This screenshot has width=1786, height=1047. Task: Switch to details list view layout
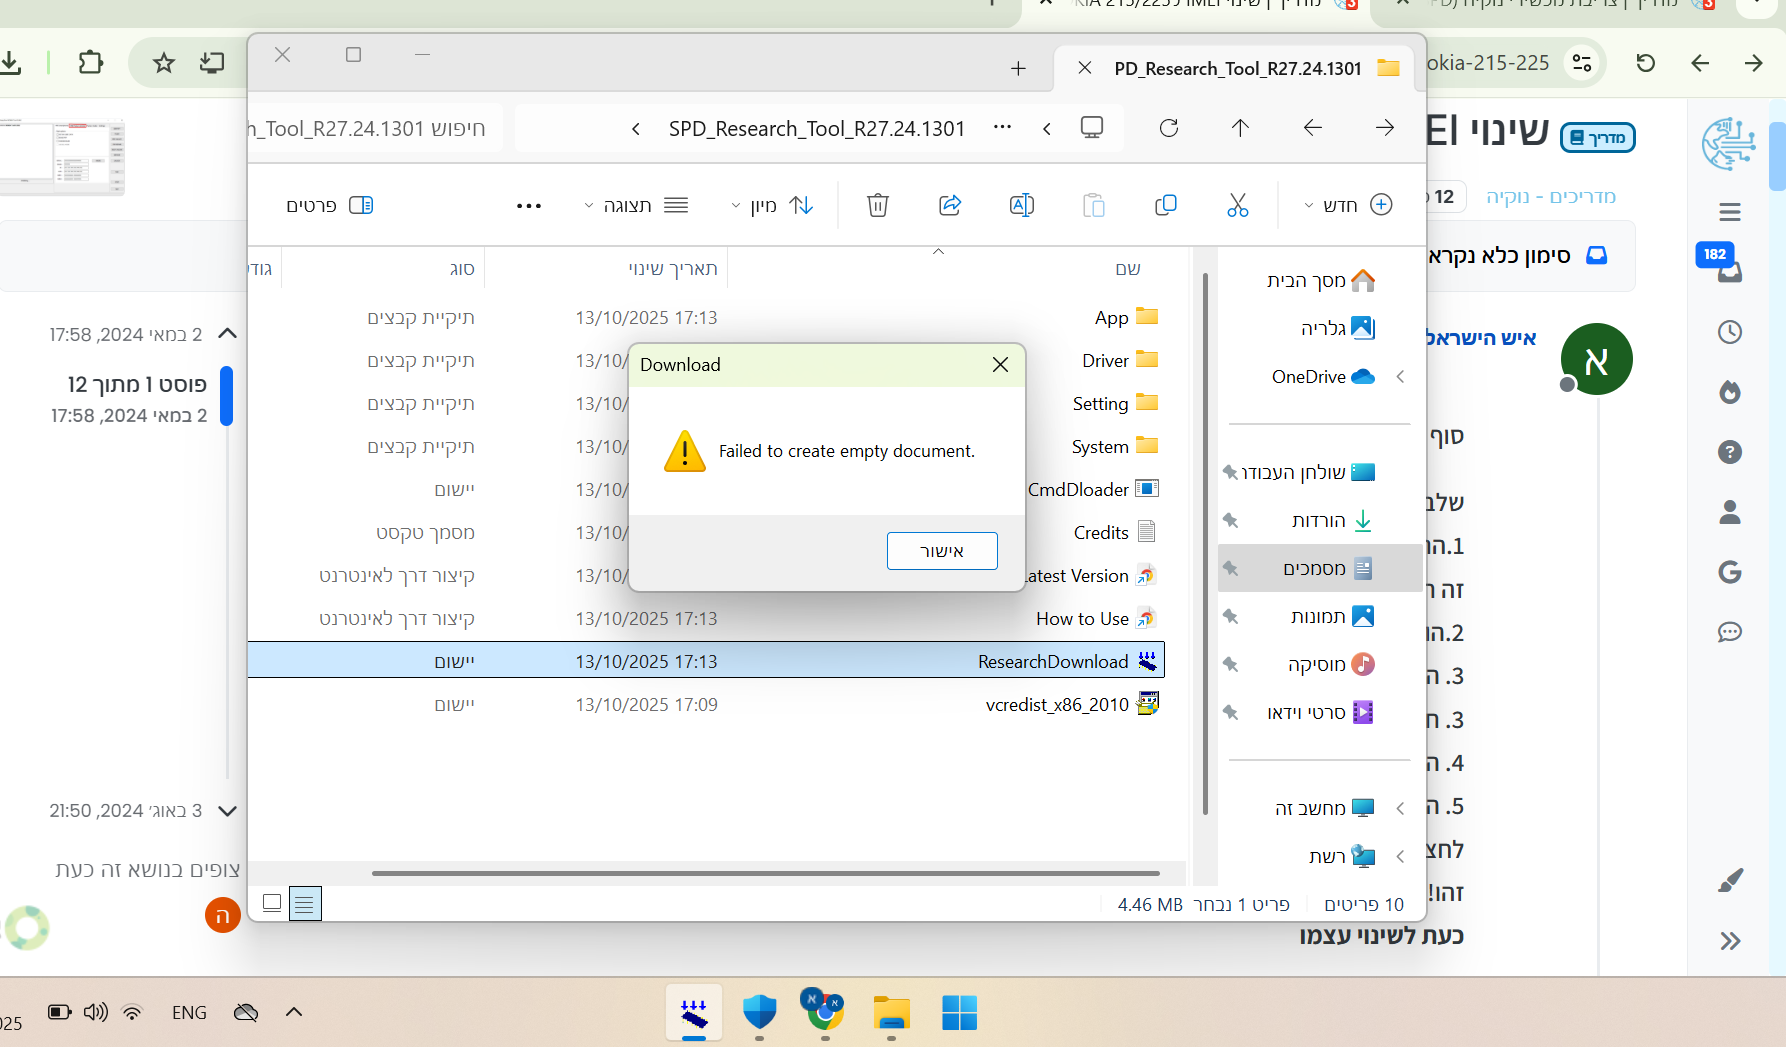coord(305,903)
